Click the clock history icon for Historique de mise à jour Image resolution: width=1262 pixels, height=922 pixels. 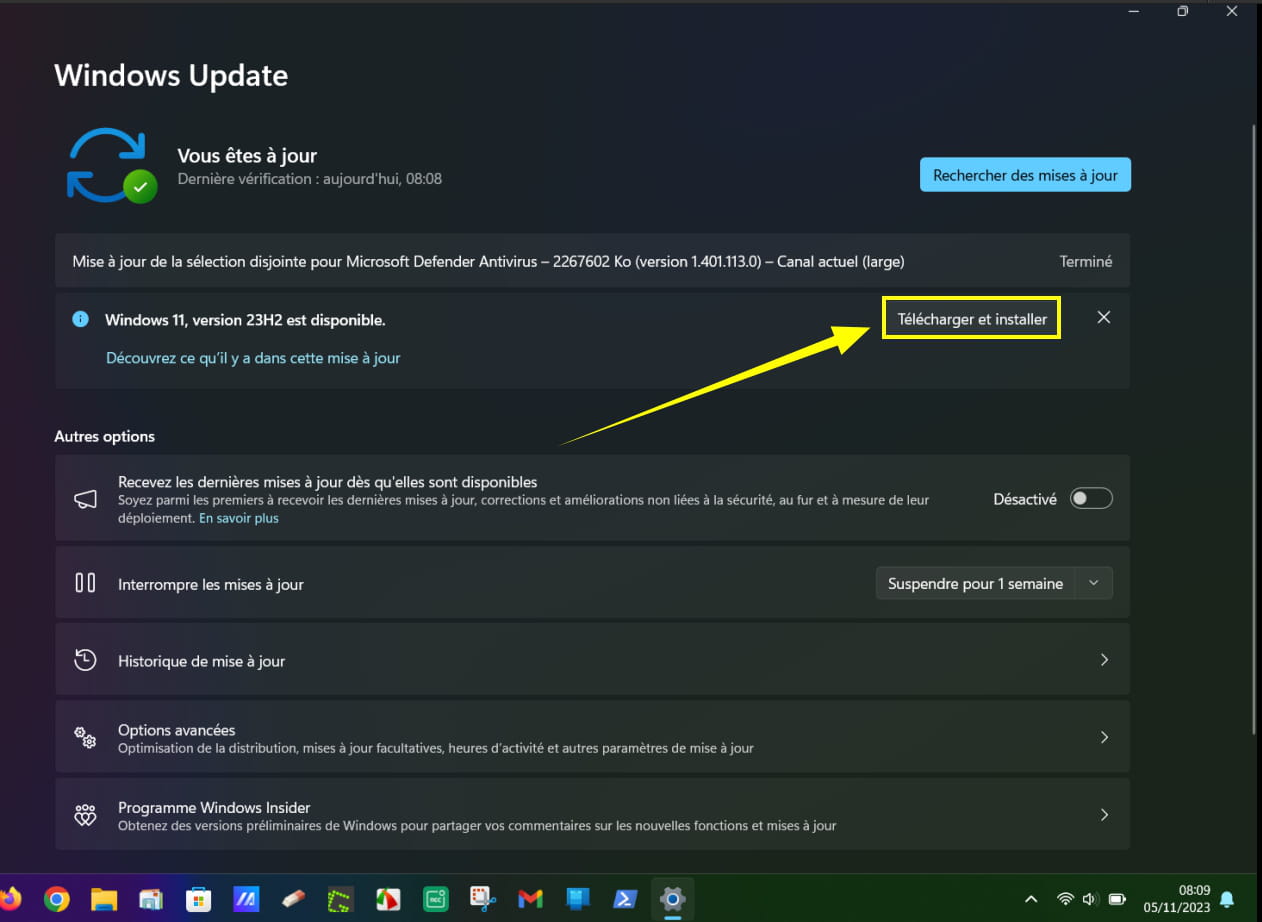[x=86, y=660]
